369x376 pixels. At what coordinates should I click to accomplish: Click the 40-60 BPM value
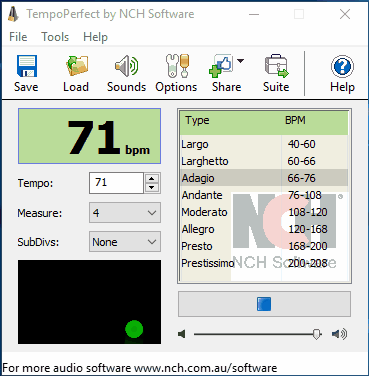click(301, 144)
